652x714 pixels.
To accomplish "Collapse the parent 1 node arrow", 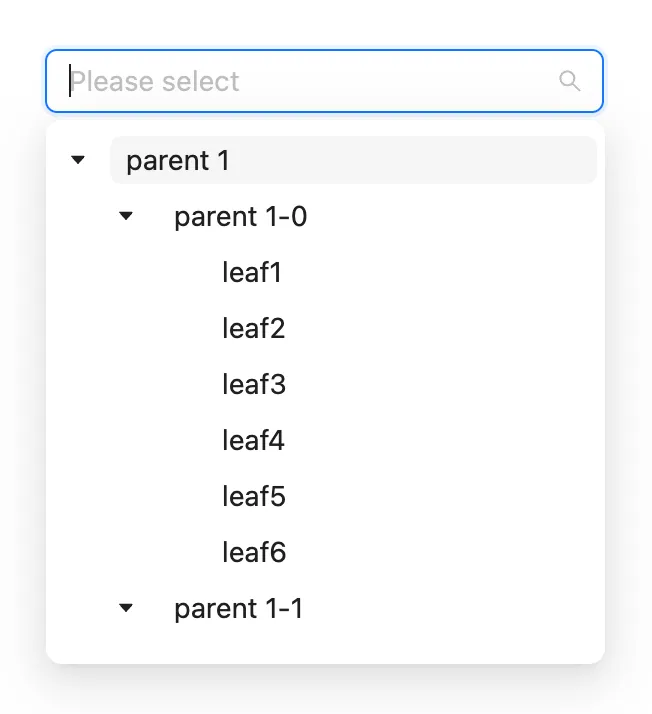I will 78,160.
